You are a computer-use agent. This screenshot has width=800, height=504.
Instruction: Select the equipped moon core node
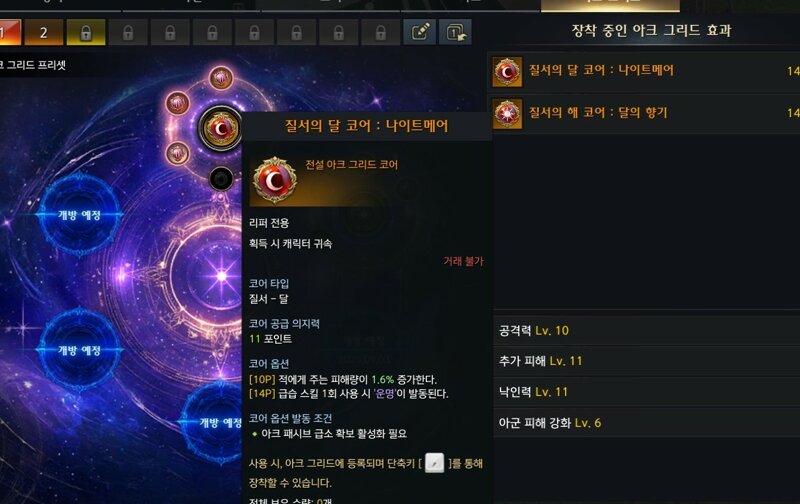tap(221, 128)
